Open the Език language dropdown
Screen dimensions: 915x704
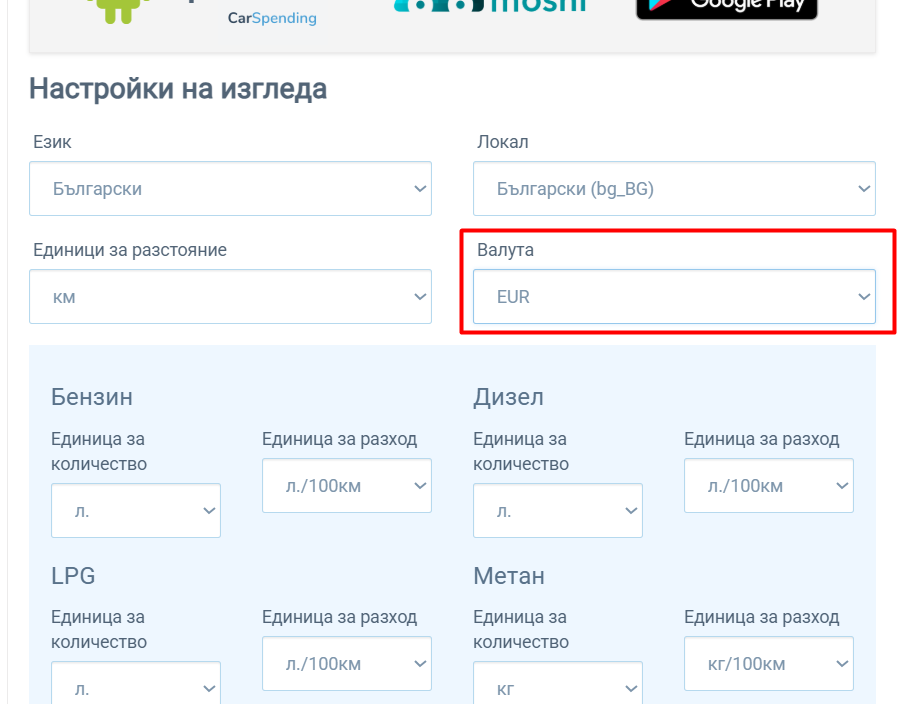click(230, 189)
